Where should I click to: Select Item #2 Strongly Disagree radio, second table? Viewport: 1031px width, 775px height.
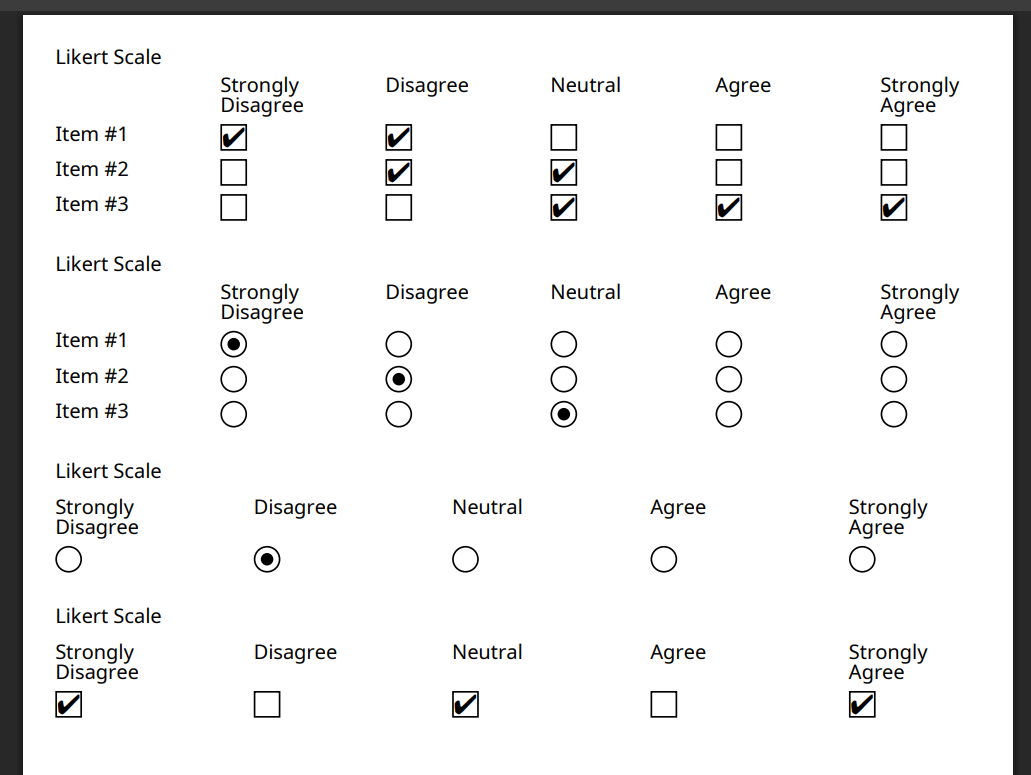(233, 379)
